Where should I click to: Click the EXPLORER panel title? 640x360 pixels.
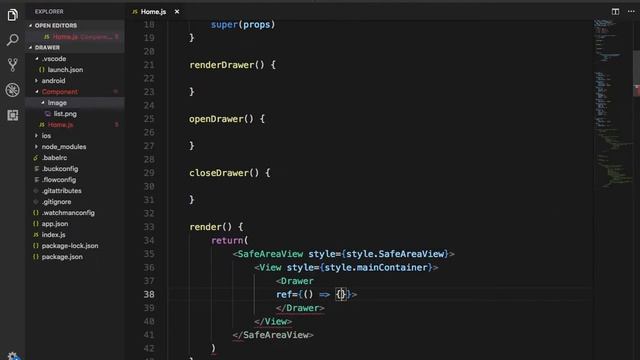49,12
